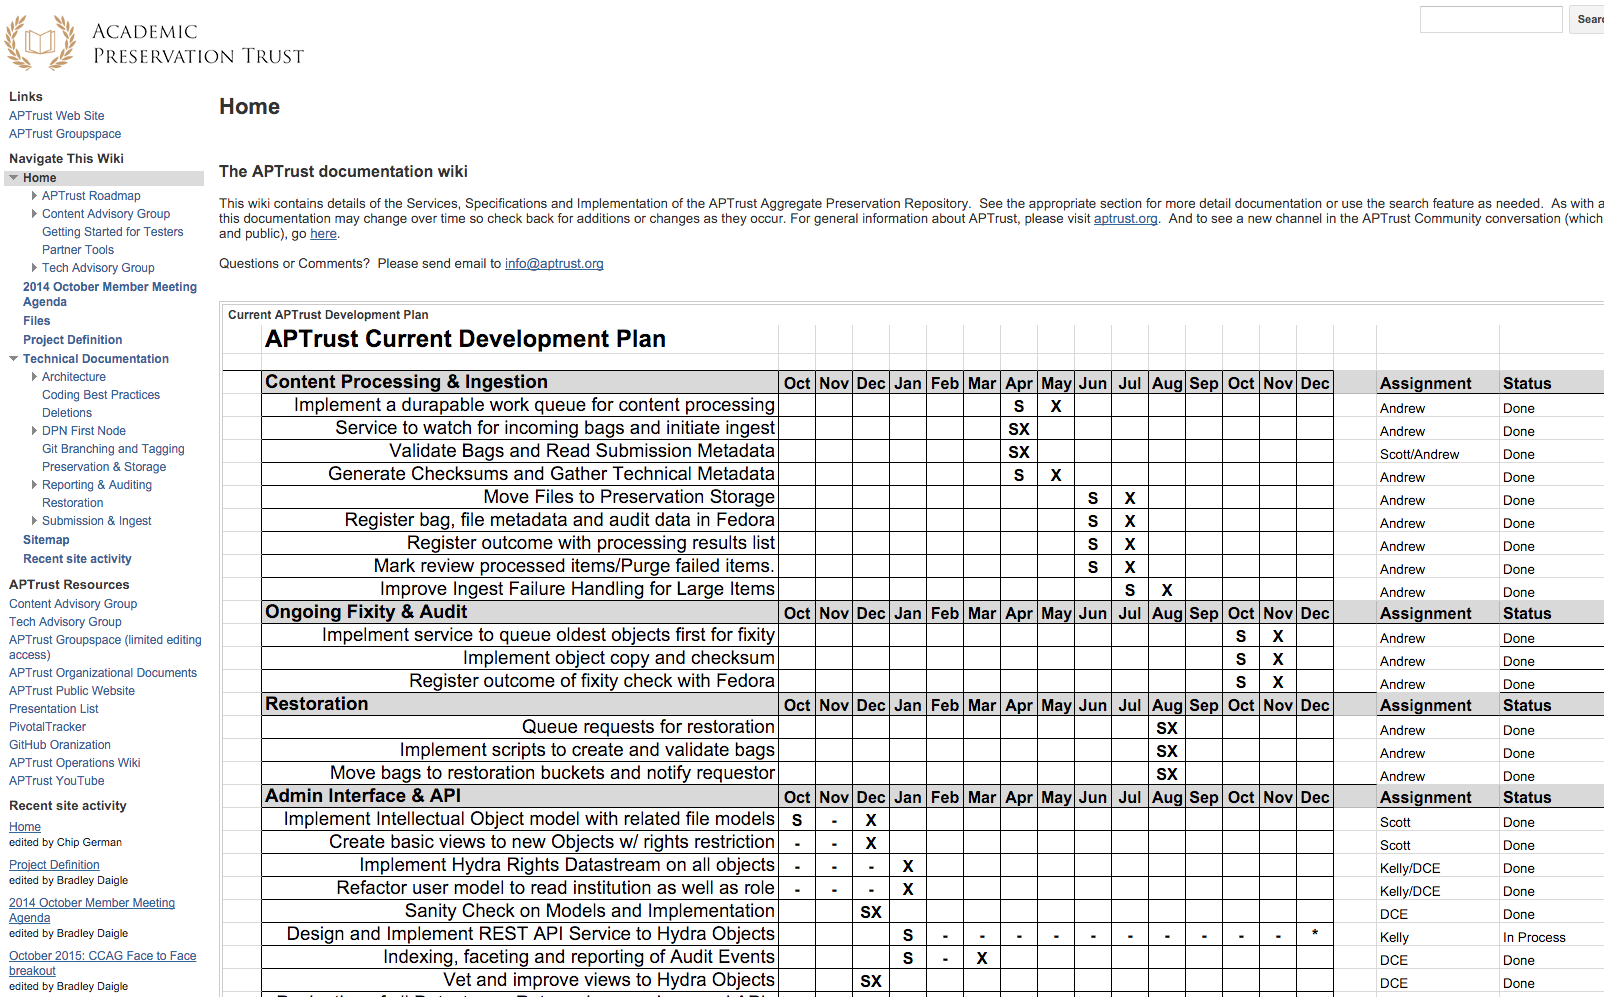1604x997 pixels.
Task: Expand the APTrust Roadmap tree arrow
Action: [x=34, y=196]
